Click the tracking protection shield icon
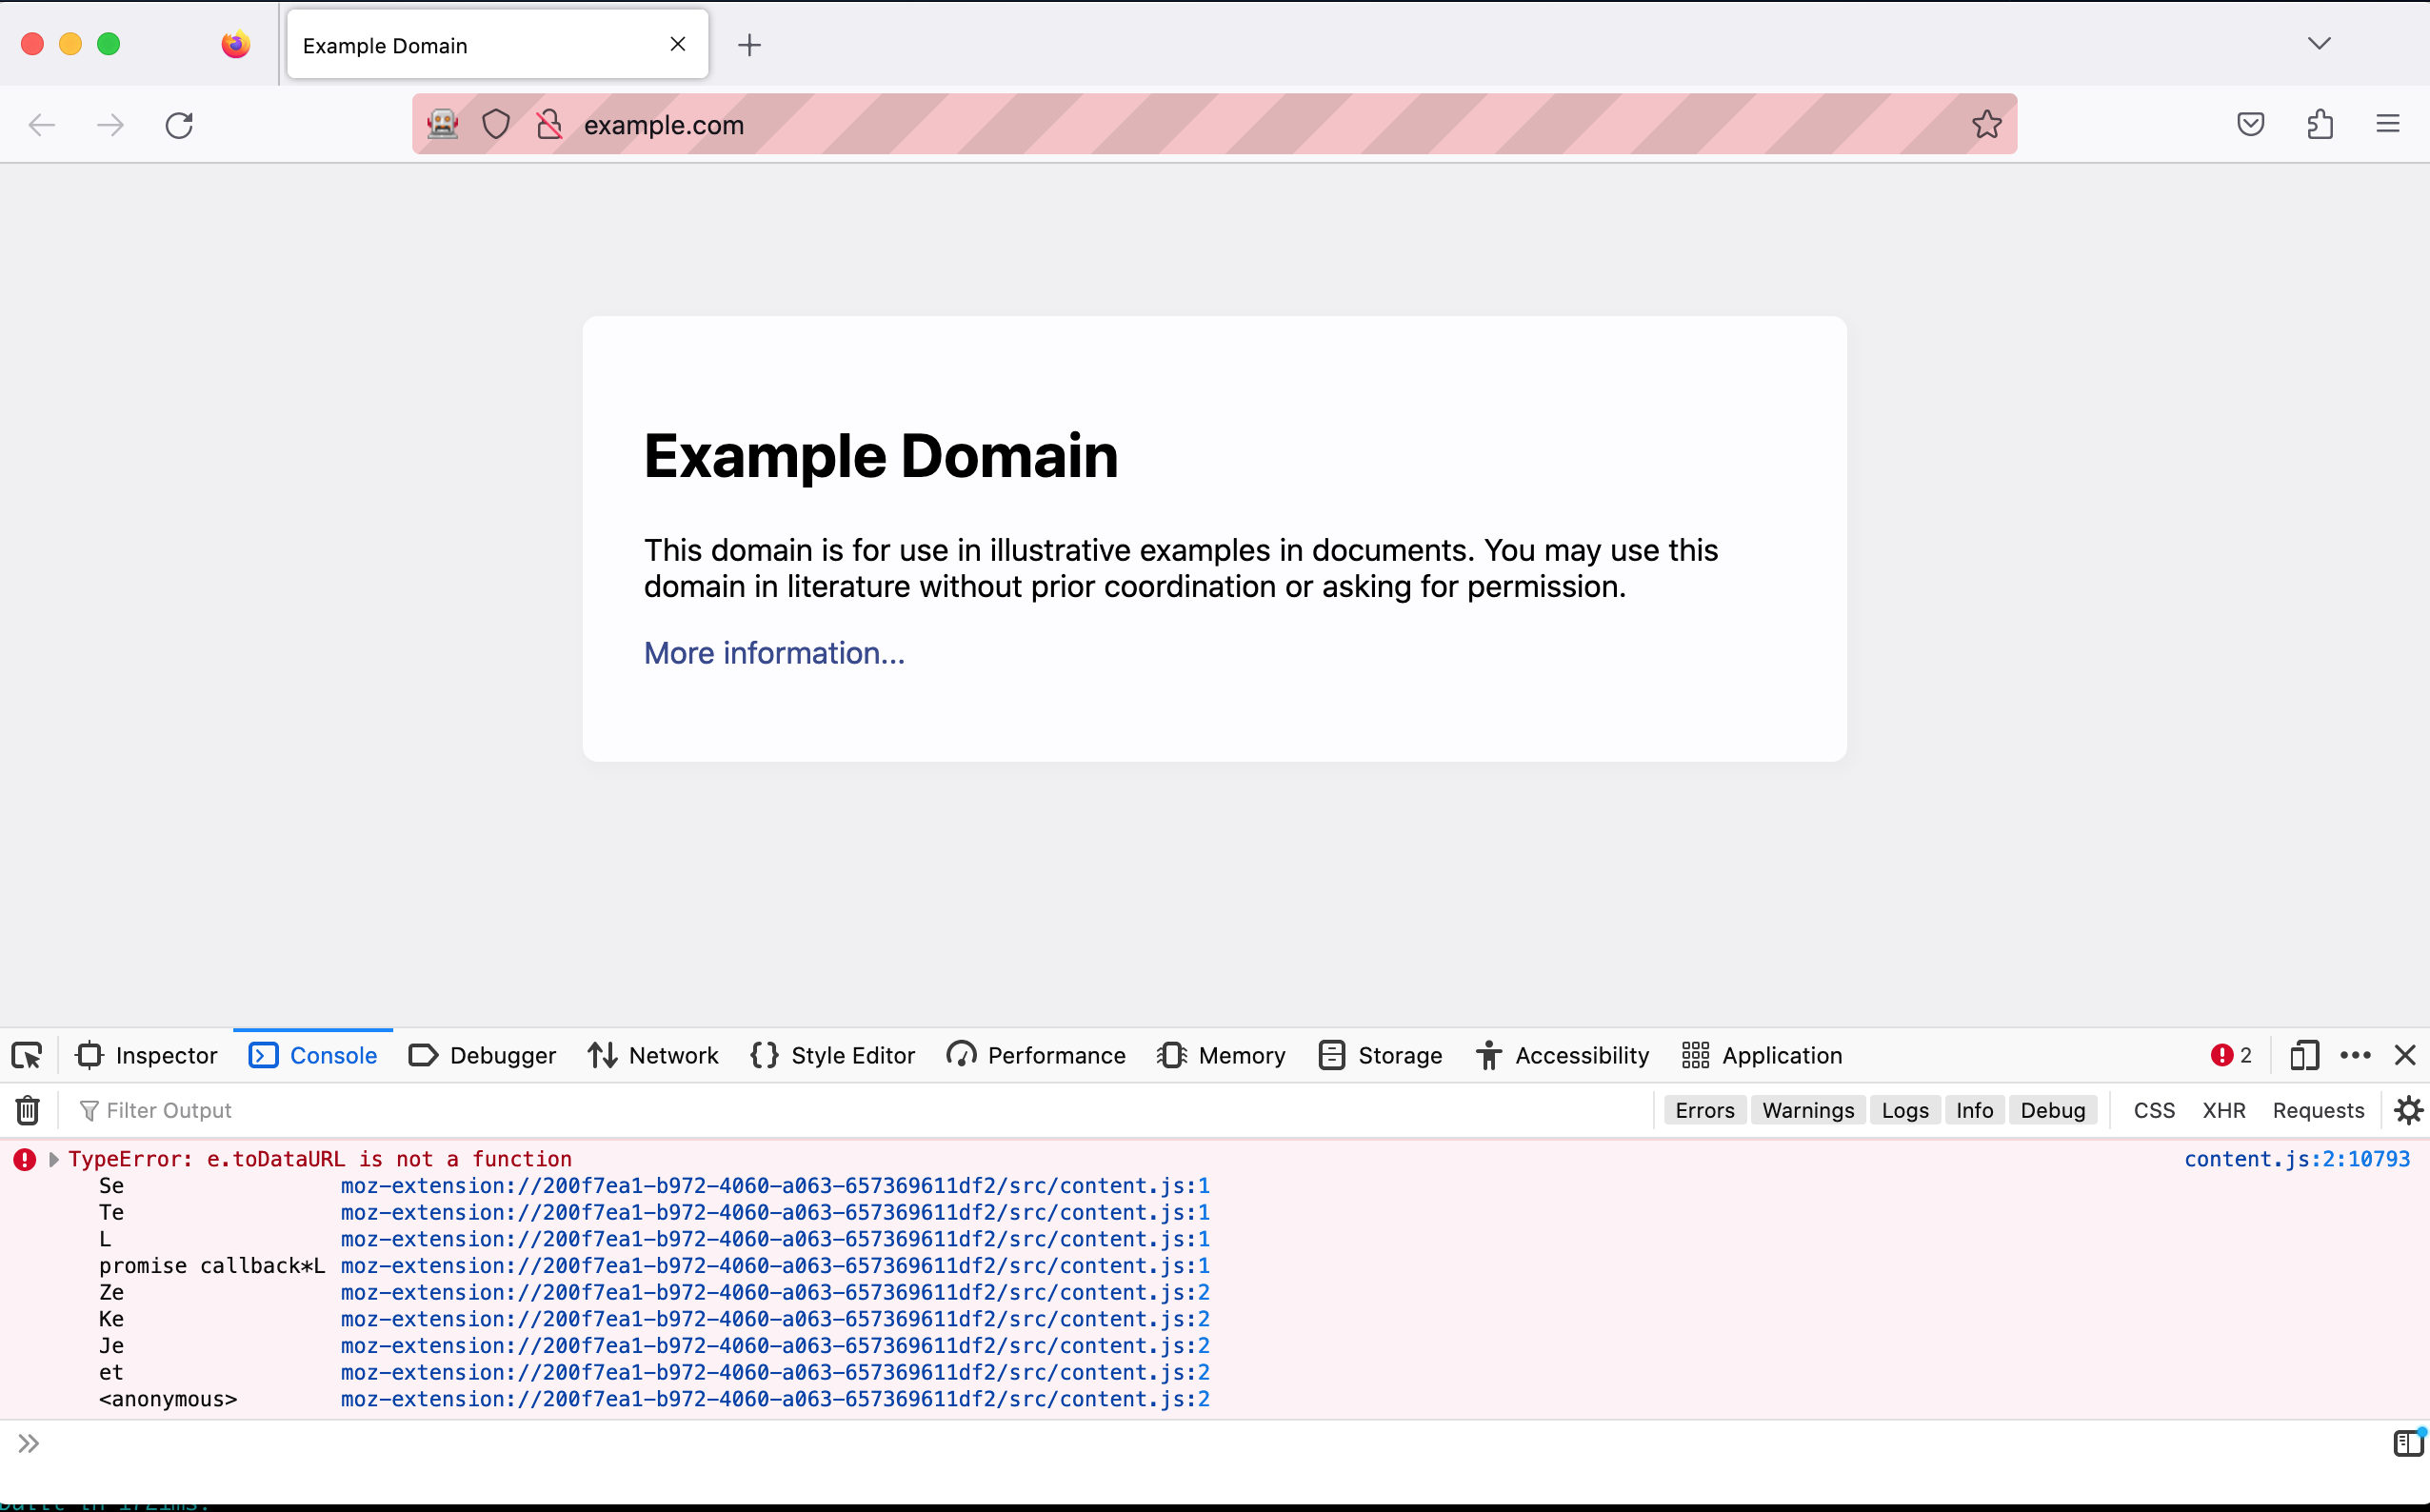The height and width of the screenshot is (1512, 2430). point(496,125)
